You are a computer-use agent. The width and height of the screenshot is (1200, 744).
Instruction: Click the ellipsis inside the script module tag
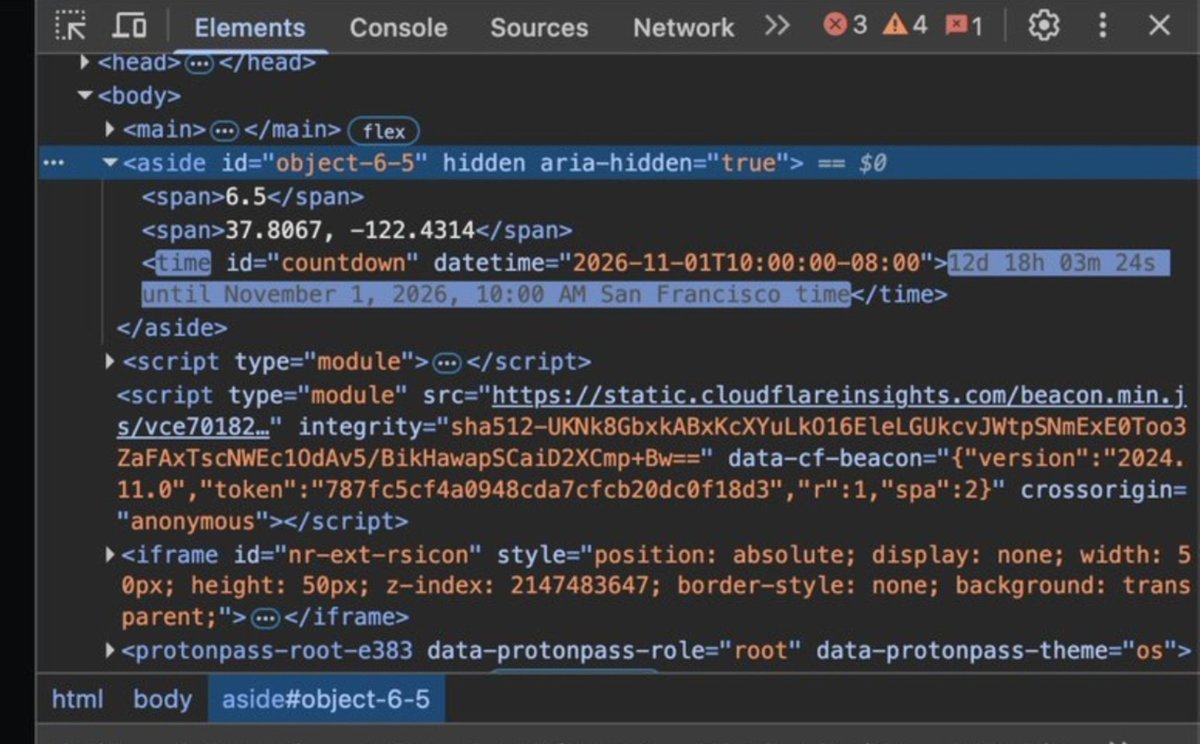pyautogui.click(x=447, y=362)
